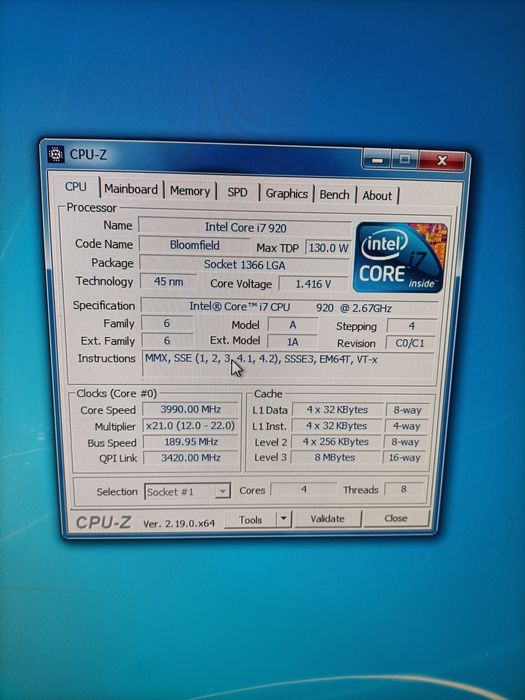Click the Level 3 16-way value
The width and height of the screenshot is (525, 700).
coord(404,458)
